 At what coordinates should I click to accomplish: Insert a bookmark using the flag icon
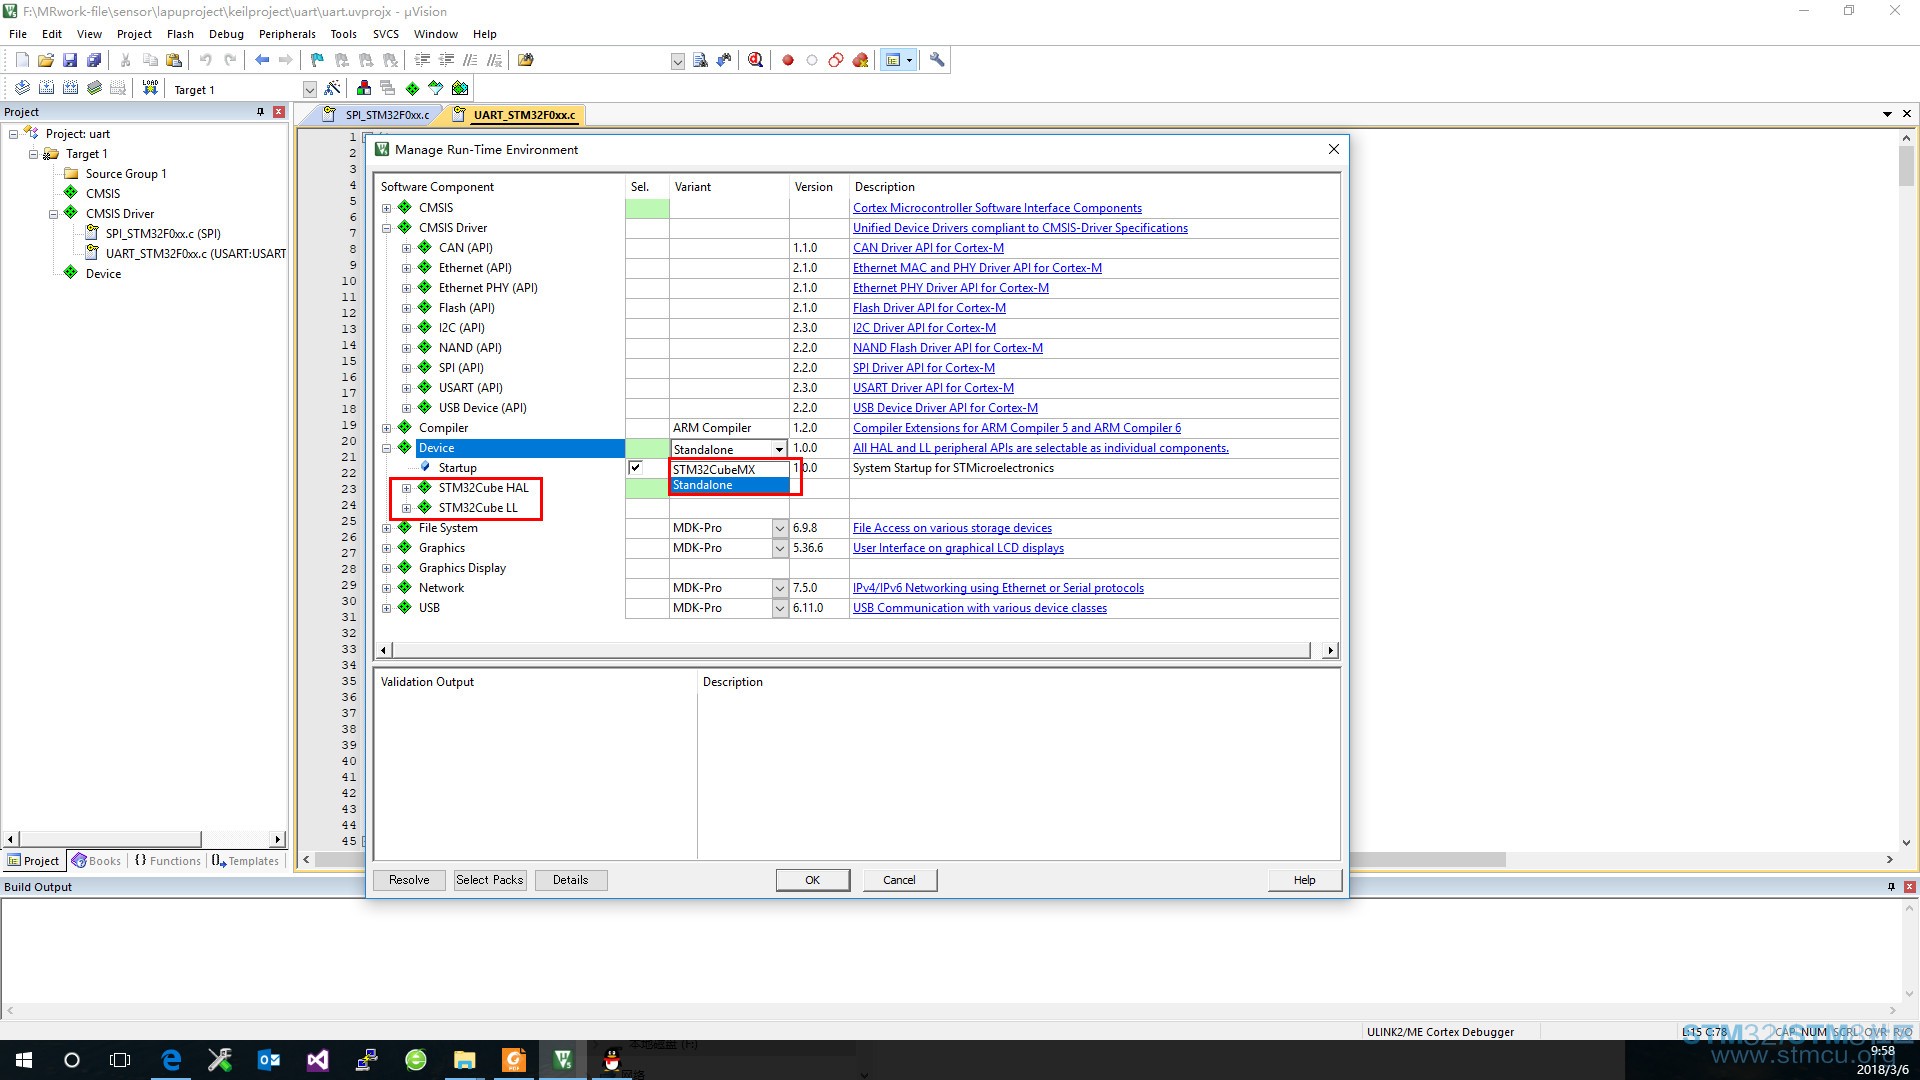[x=317, y=60]
